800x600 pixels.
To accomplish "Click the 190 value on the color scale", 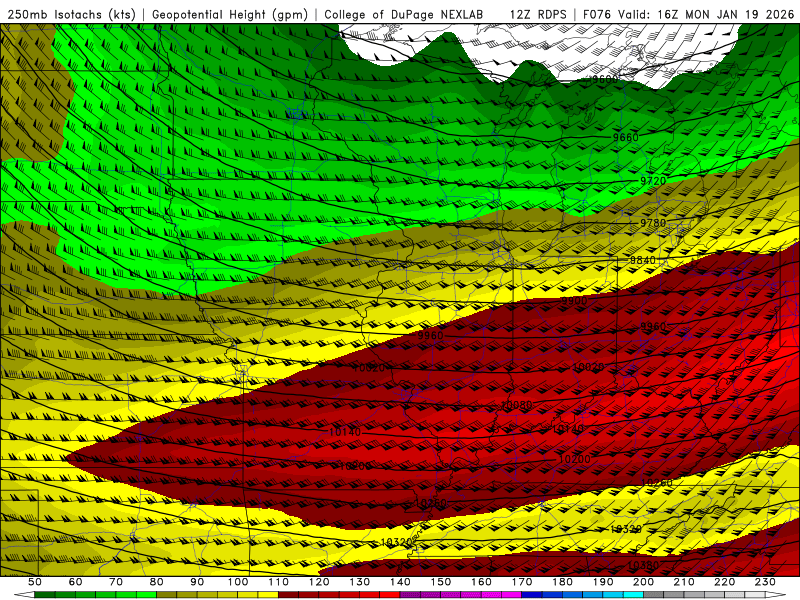I will tap(603, 582).
